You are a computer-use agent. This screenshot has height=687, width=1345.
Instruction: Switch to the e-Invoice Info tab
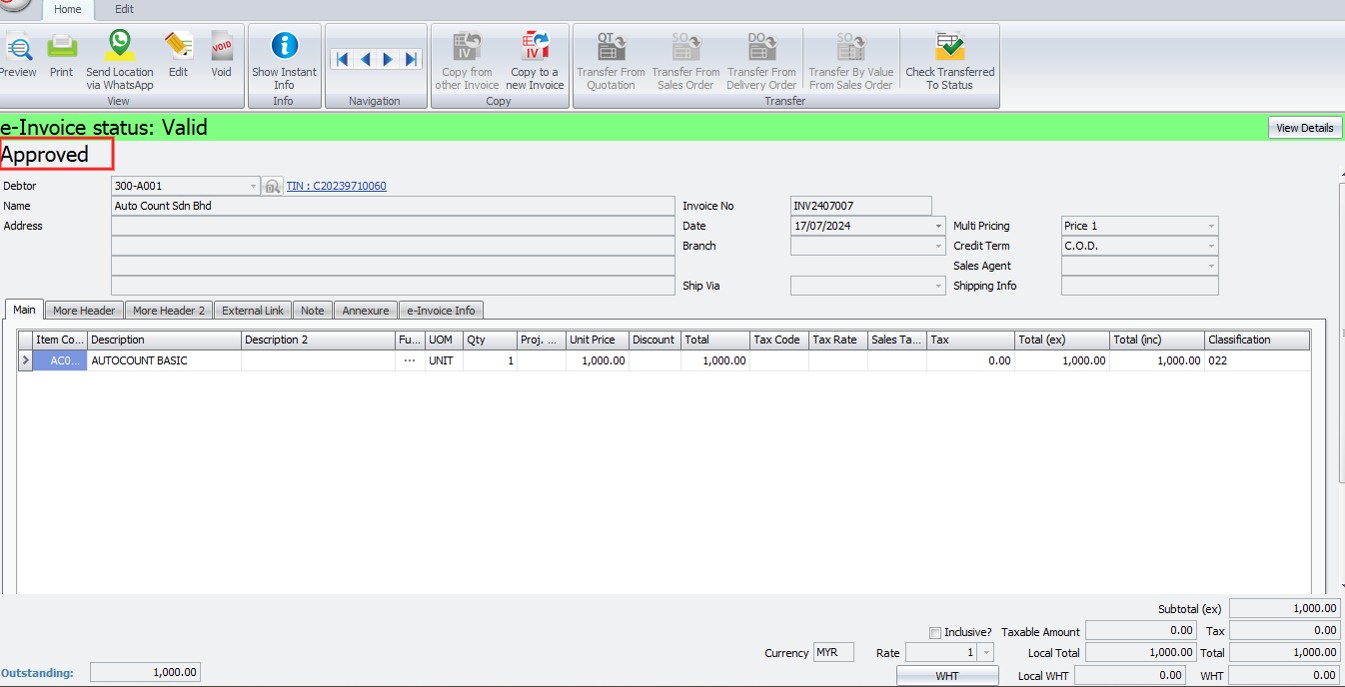441,311
